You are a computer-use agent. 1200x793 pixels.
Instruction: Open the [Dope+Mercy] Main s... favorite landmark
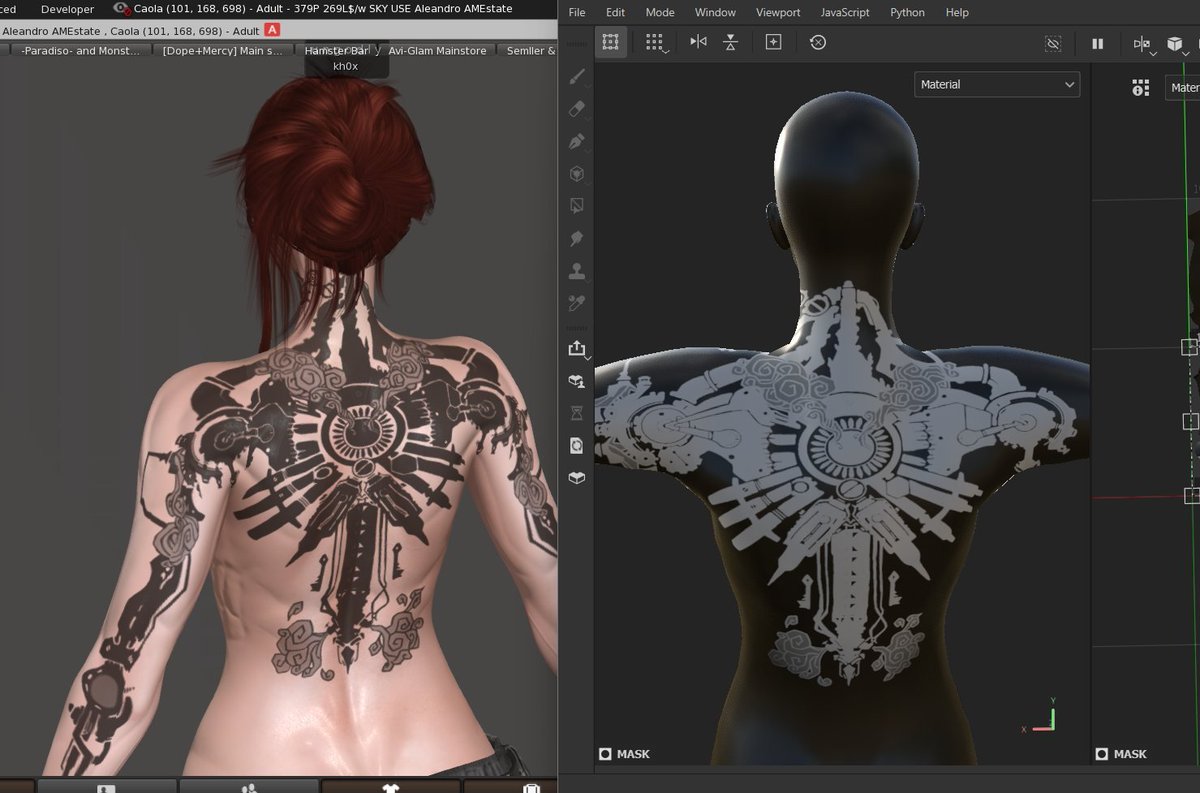tap(222, 50)
